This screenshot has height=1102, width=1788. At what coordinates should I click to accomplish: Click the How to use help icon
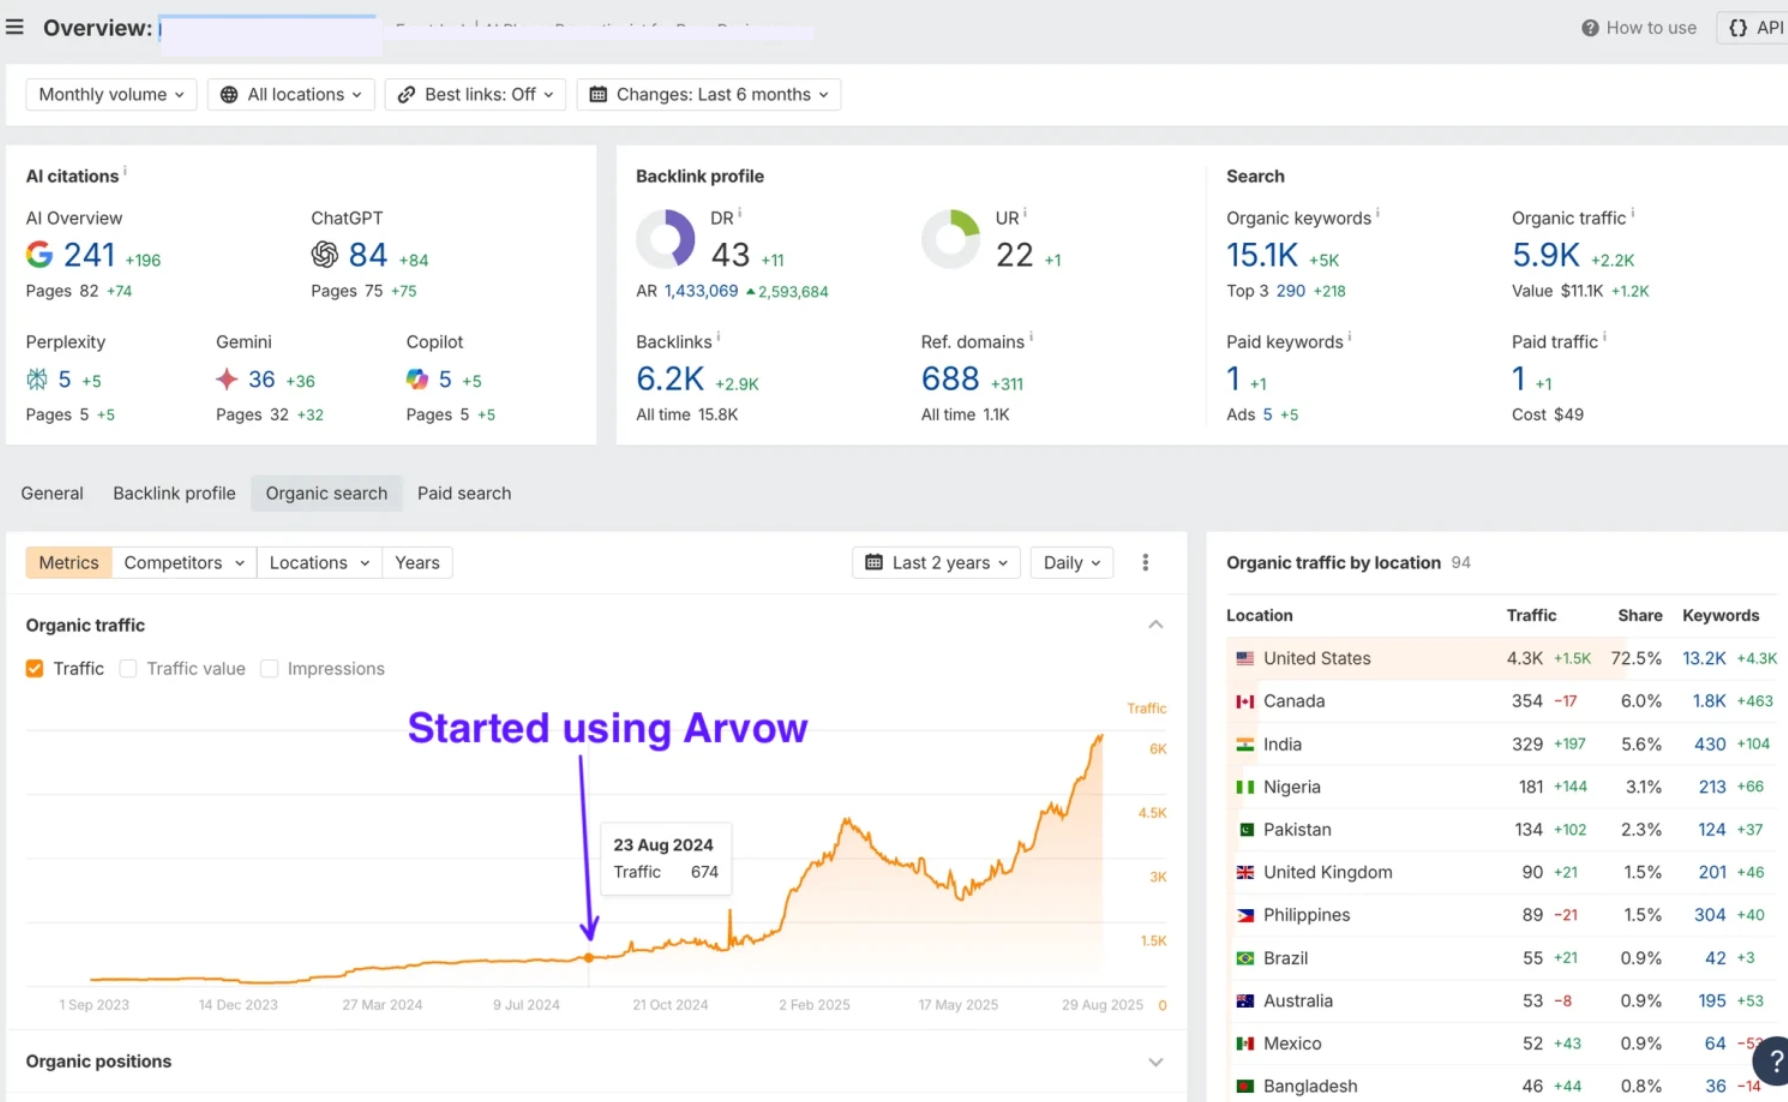click(1590, 28)
